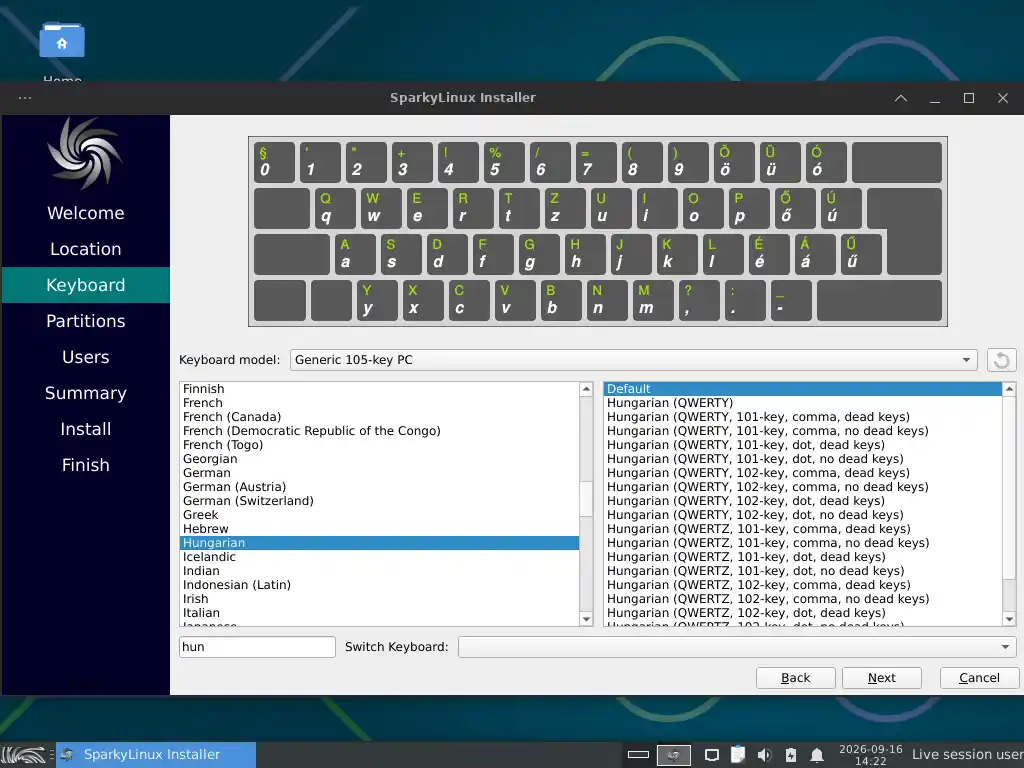The height and width of the screenshot is (768, 1024).
Task: Select French (Canada) layout
Action: click(379, 417)
